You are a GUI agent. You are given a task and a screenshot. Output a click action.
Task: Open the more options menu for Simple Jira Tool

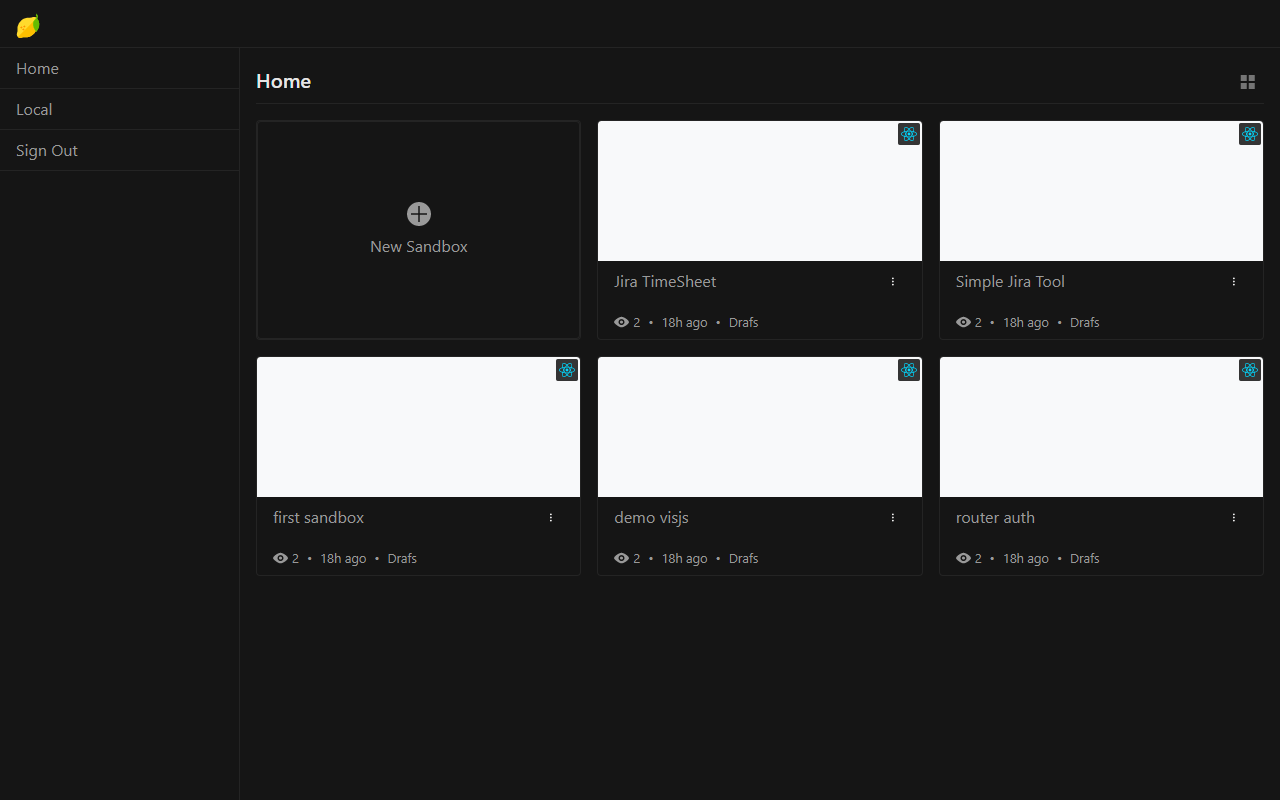pyautogui.click(x=1234, y=282)
